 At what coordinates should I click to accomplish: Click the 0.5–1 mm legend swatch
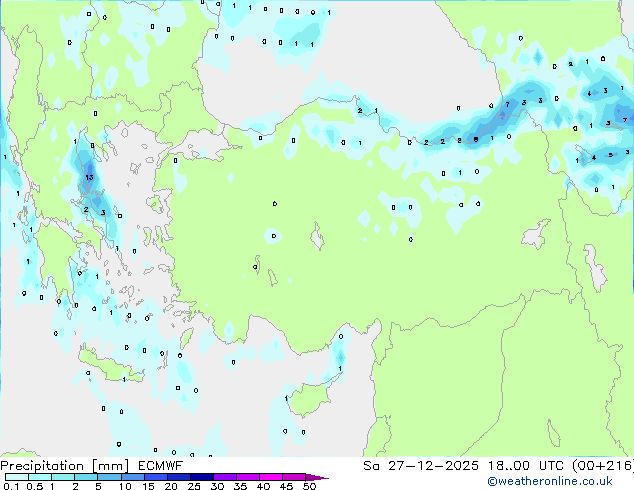pos(40,477)
